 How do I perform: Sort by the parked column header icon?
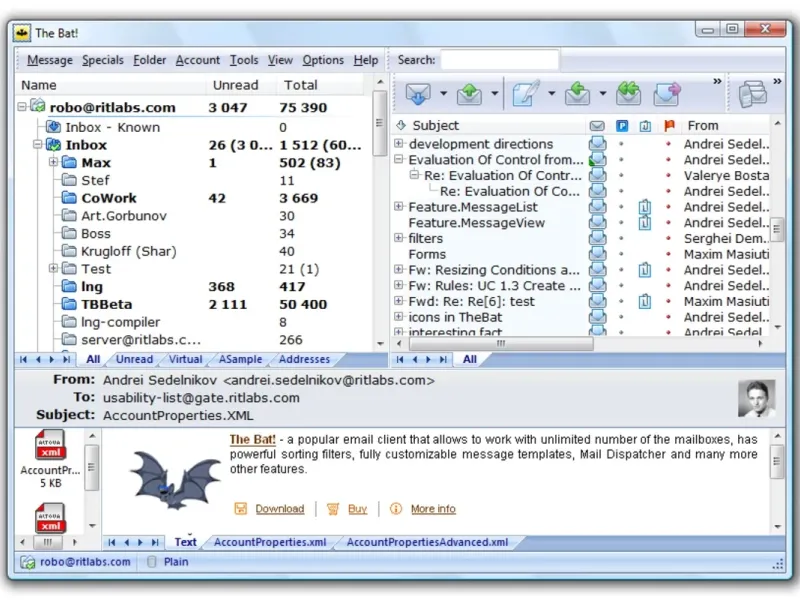click(621, 126)
